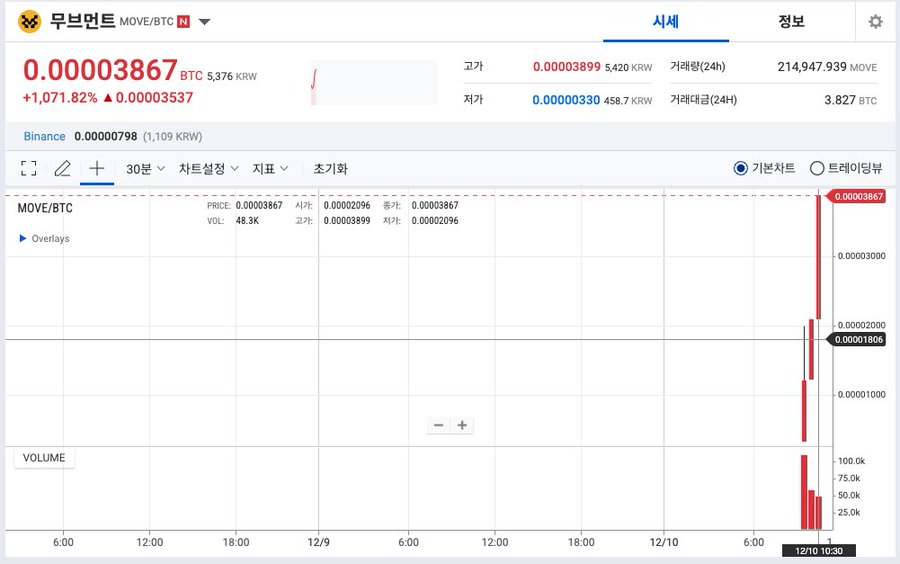The height and width of the screenshot is (564, 900).
Task: Click the Binance price link
Action: (x=44, y=136)
